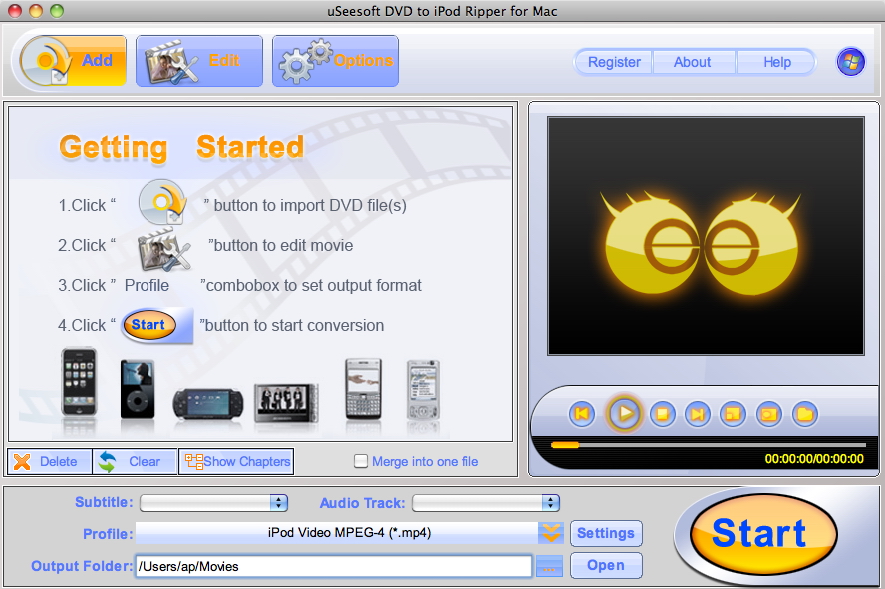885x589 pixels.
Task: Click the full screen square icon in player
Action: pyautogui.click(x=733, y=414)
